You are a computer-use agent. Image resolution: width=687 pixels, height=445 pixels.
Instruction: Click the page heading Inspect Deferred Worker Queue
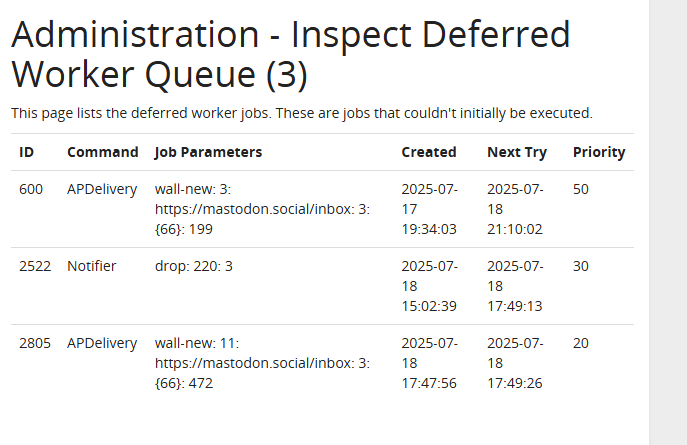coord(290,54)
